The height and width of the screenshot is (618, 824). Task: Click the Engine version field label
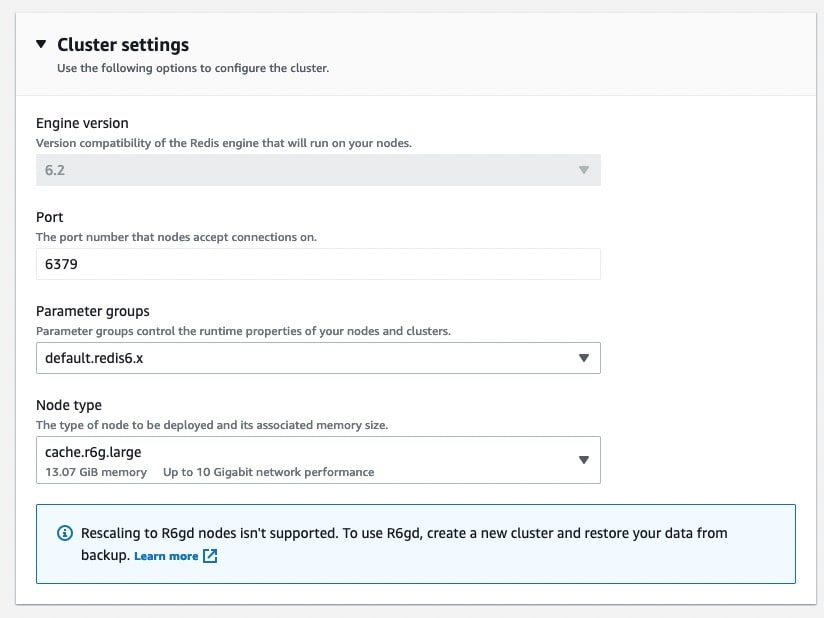point(82,123)
